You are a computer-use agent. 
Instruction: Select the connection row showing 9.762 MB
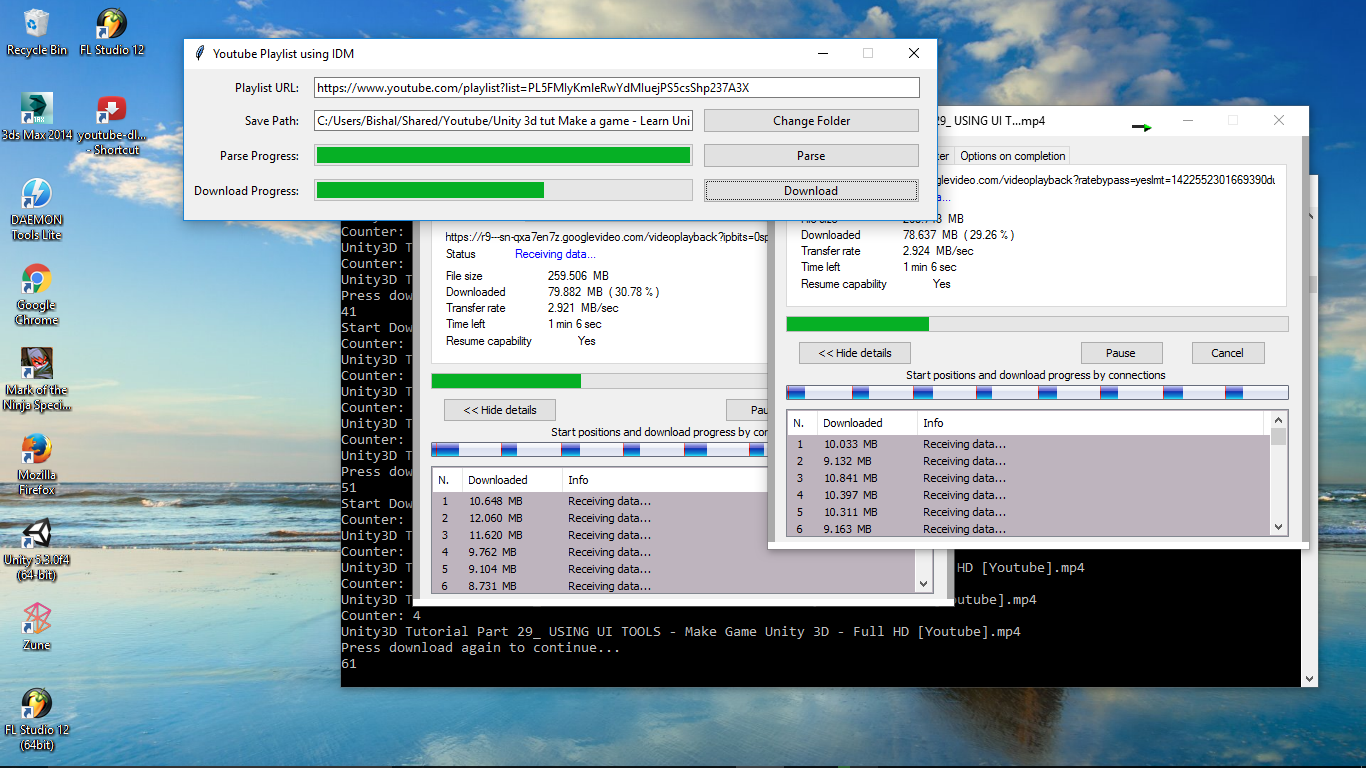point(673,552)
